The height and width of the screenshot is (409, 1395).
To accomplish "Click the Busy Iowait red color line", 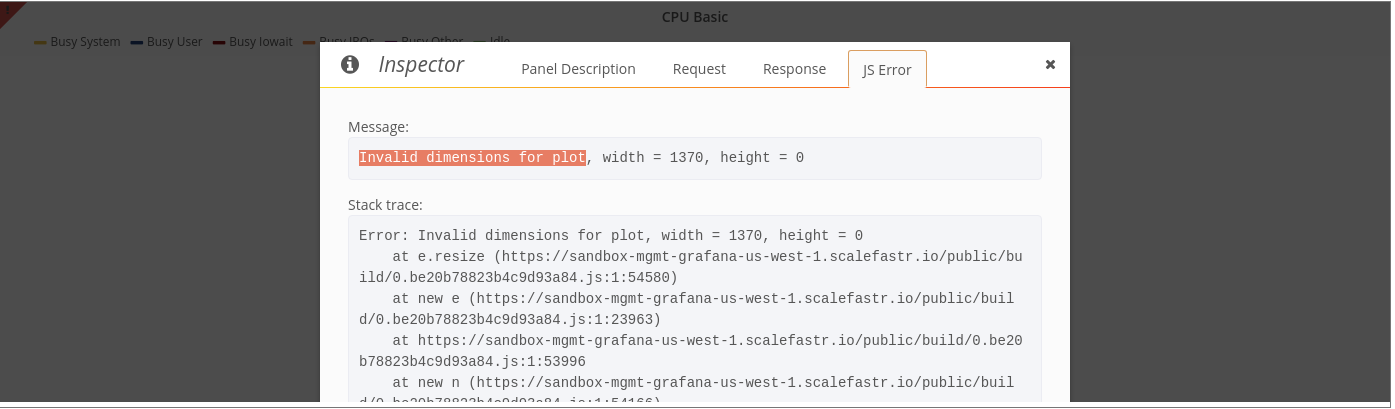I will (219, 43).
